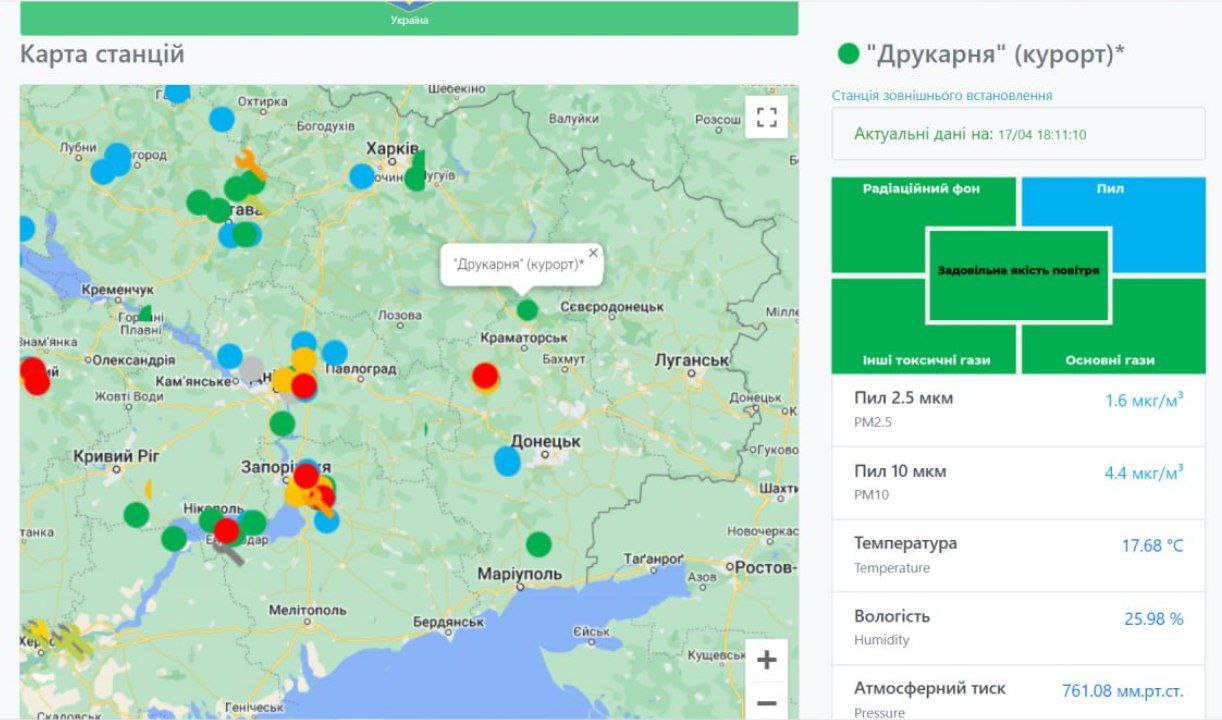Click the Пил 10 мкм row
Screen dimensions: 1222x720
click(1019, 482)
